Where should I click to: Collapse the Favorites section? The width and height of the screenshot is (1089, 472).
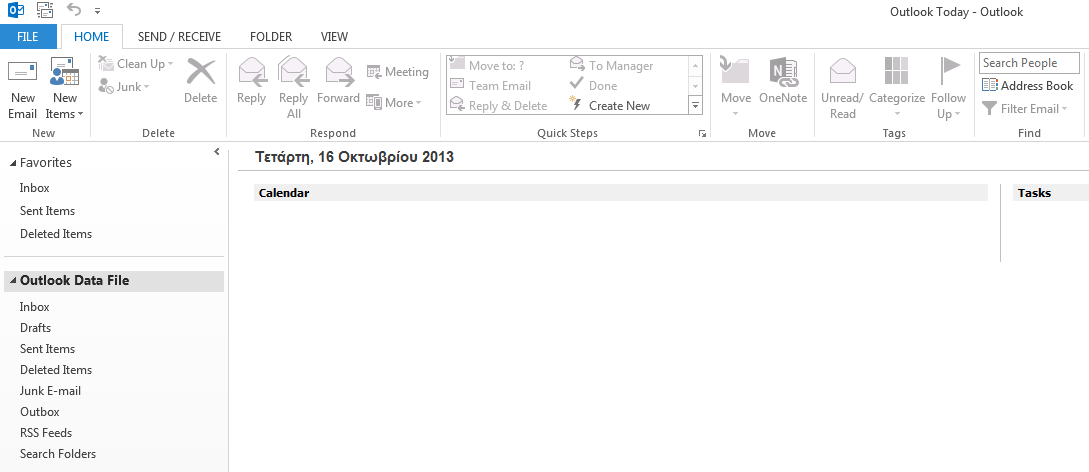point(11,163)
